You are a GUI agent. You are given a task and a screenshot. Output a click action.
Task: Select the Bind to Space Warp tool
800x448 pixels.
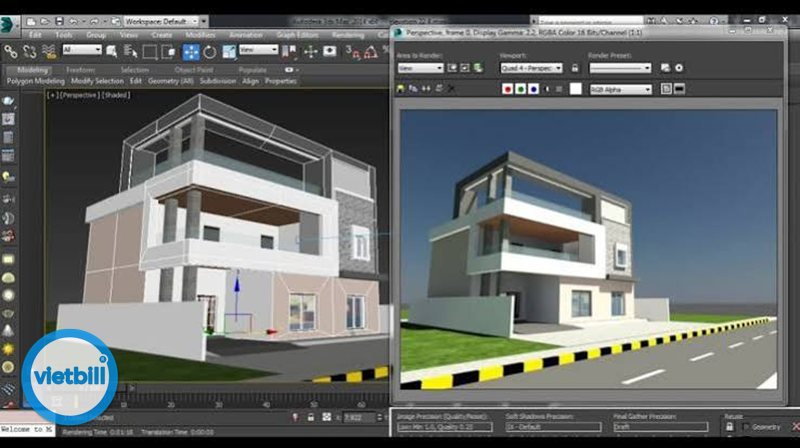click(49, 51)
